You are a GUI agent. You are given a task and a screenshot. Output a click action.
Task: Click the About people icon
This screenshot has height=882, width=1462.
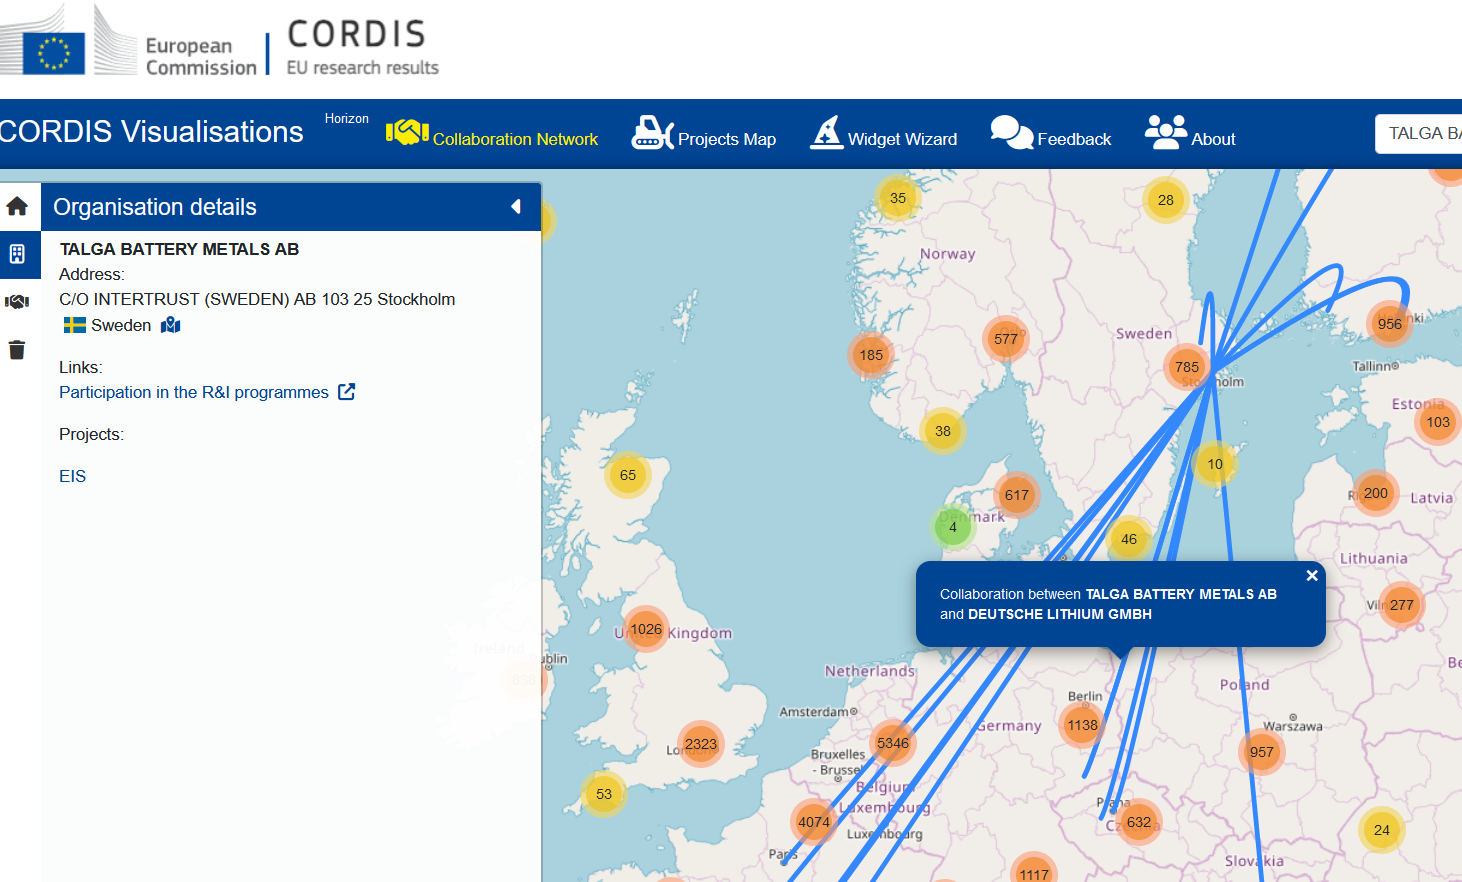1166,132
